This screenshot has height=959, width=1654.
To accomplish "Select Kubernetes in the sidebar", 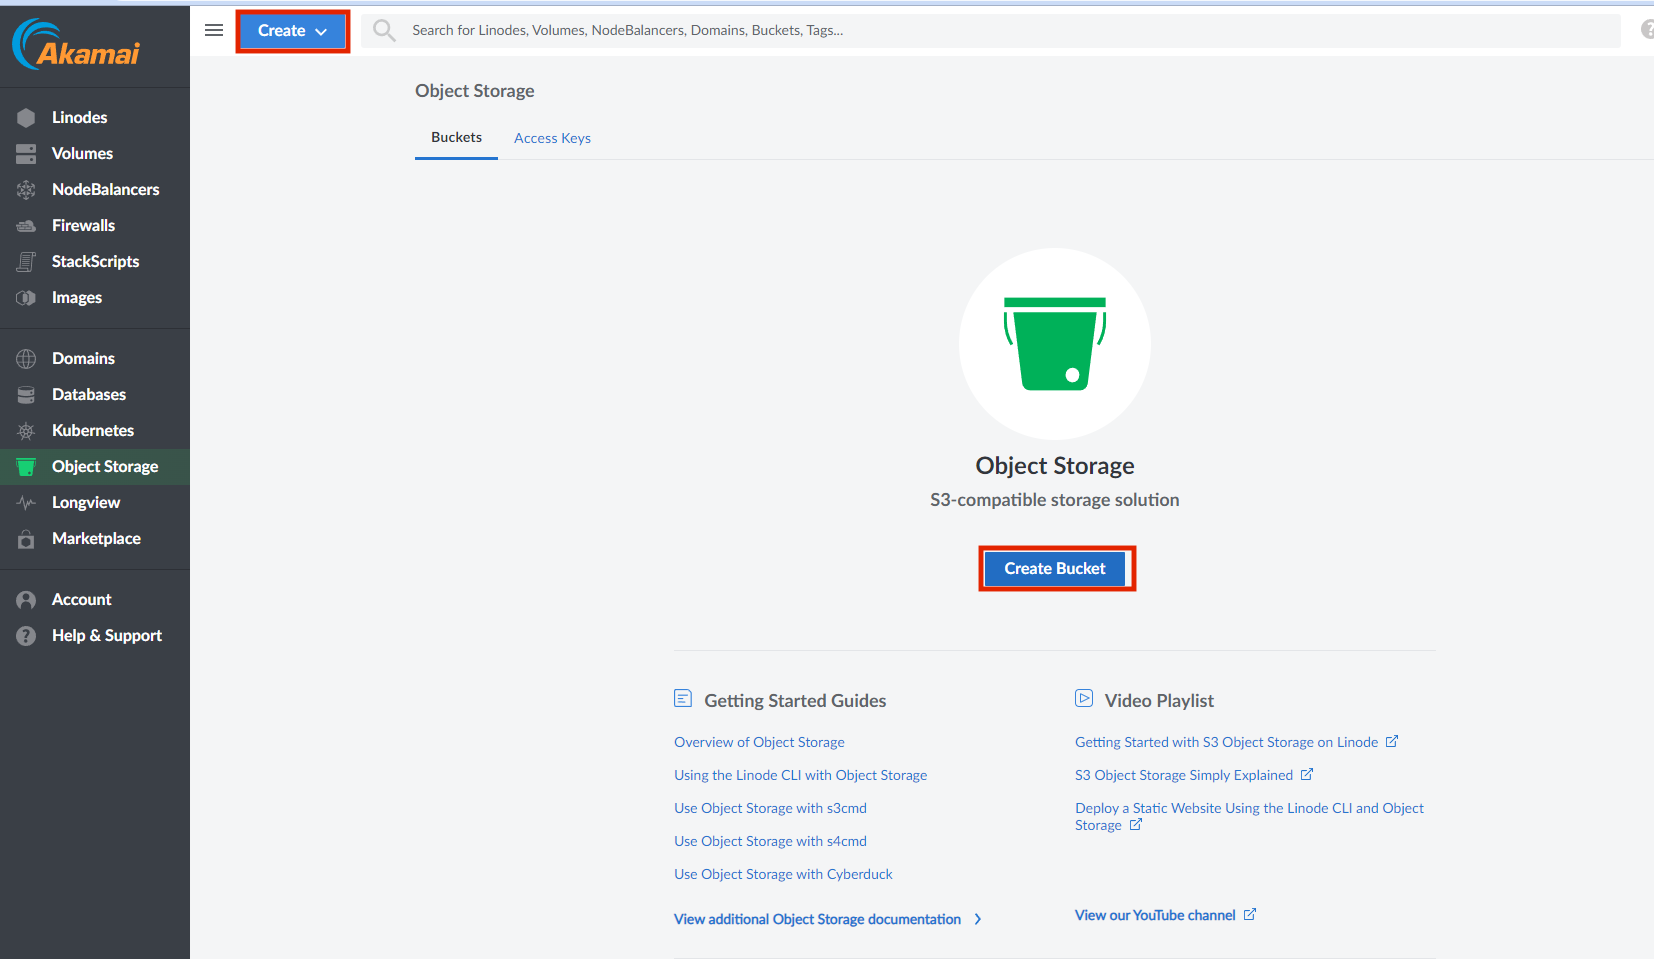I will pos(93,430).
